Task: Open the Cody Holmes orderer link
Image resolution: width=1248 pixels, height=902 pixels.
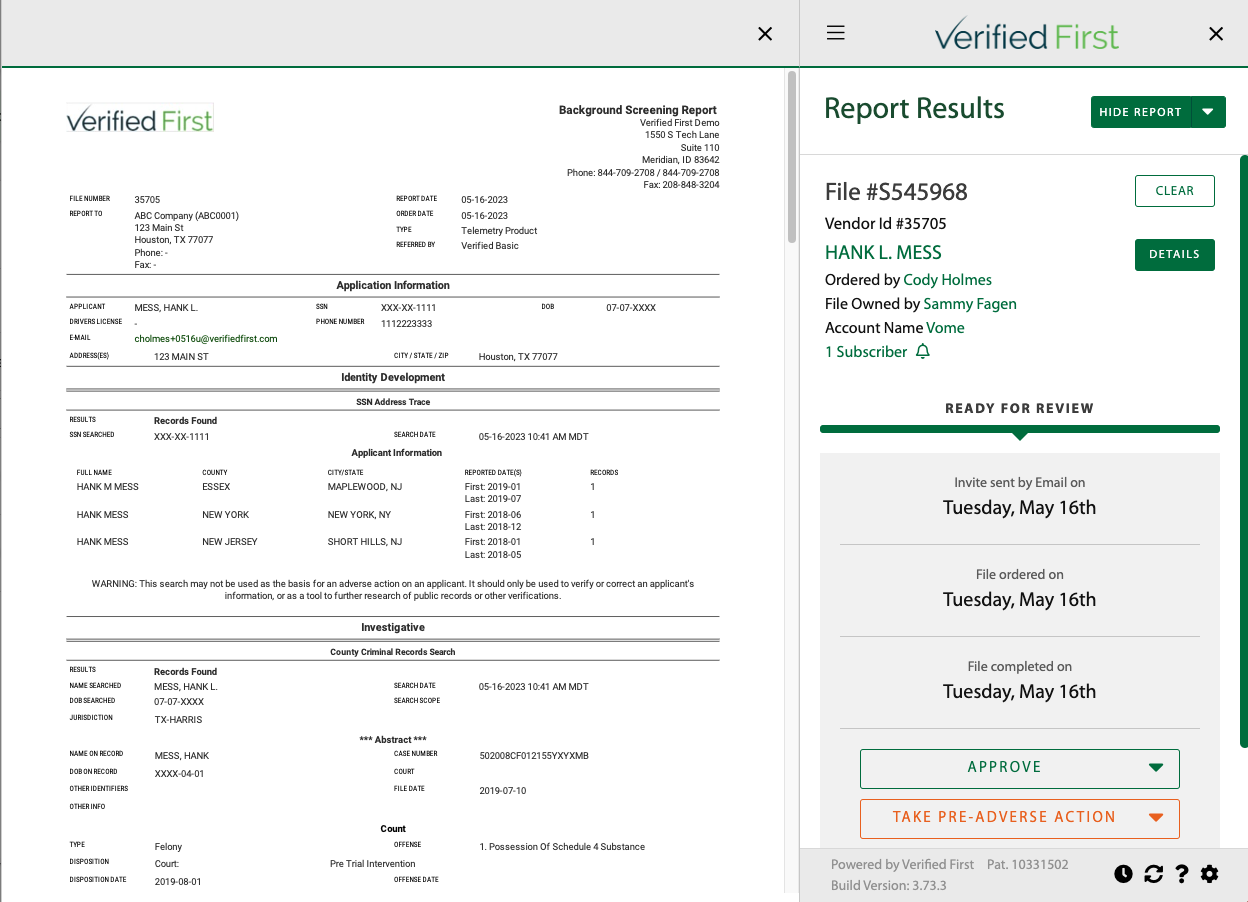Action: [x=947, y=280]
